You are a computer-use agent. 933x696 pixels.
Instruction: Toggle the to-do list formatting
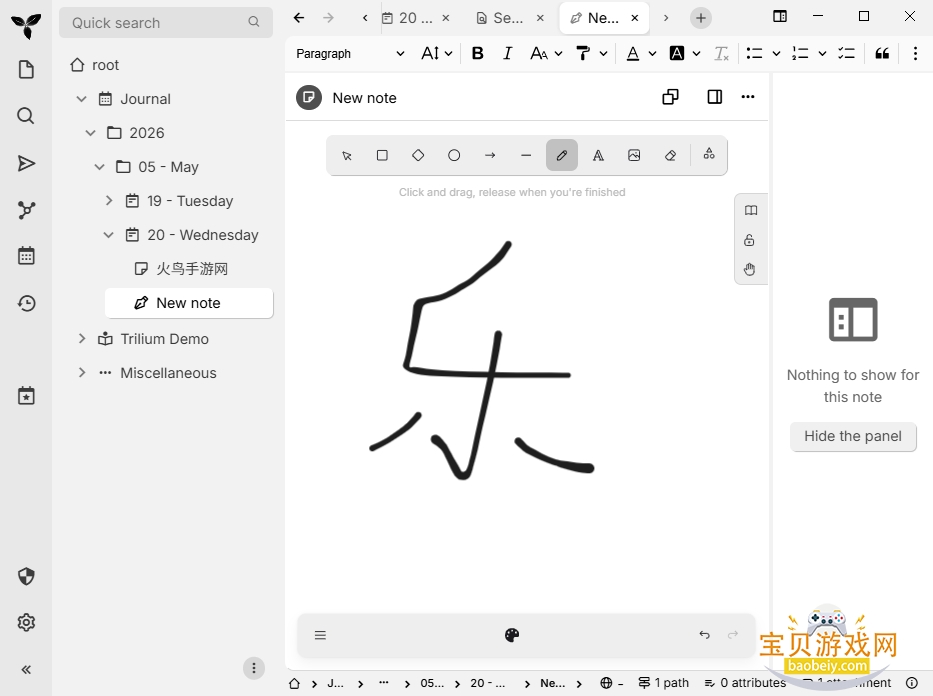846,54
